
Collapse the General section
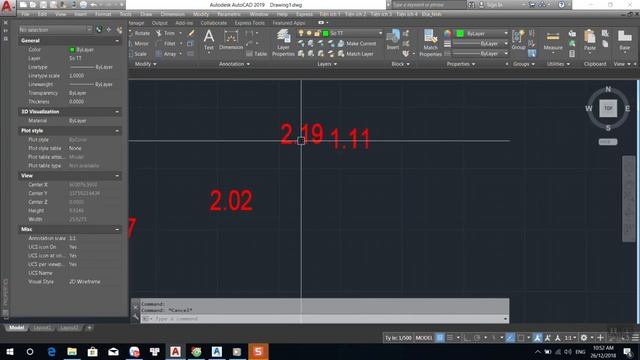[x=117, y=41]
